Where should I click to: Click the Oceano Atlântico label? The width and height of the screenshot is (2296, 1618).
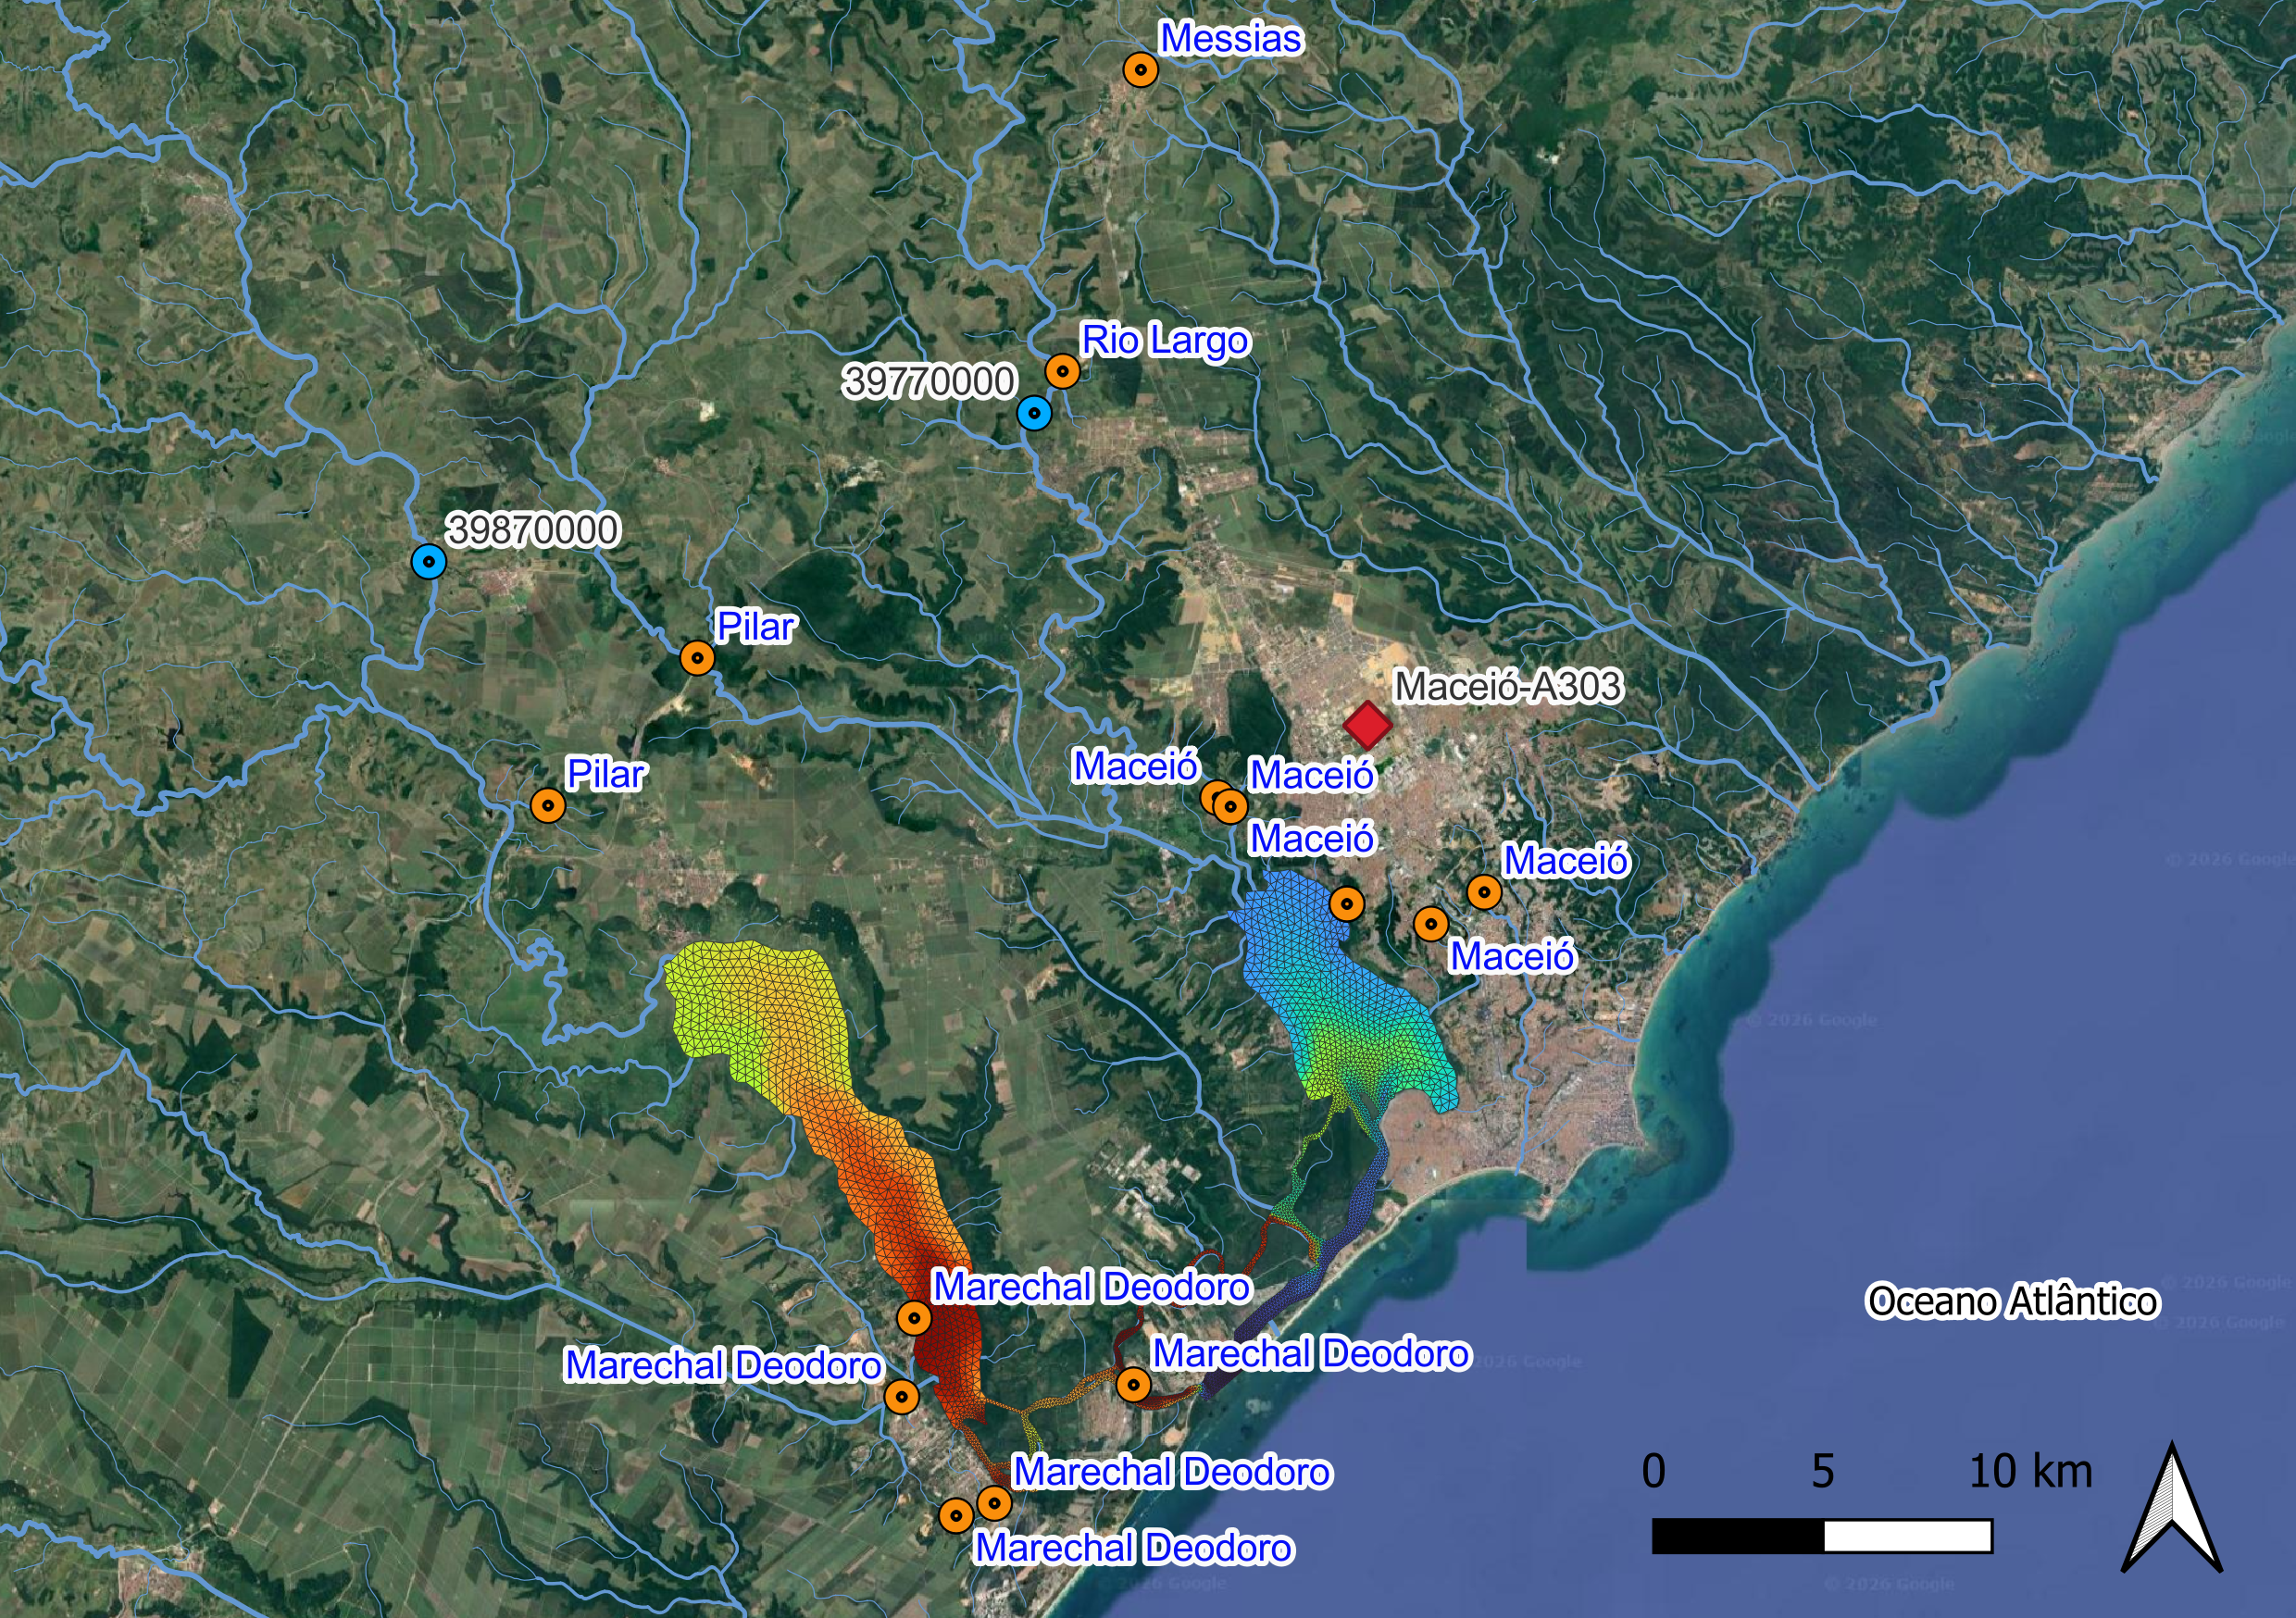(2012, 1301)
